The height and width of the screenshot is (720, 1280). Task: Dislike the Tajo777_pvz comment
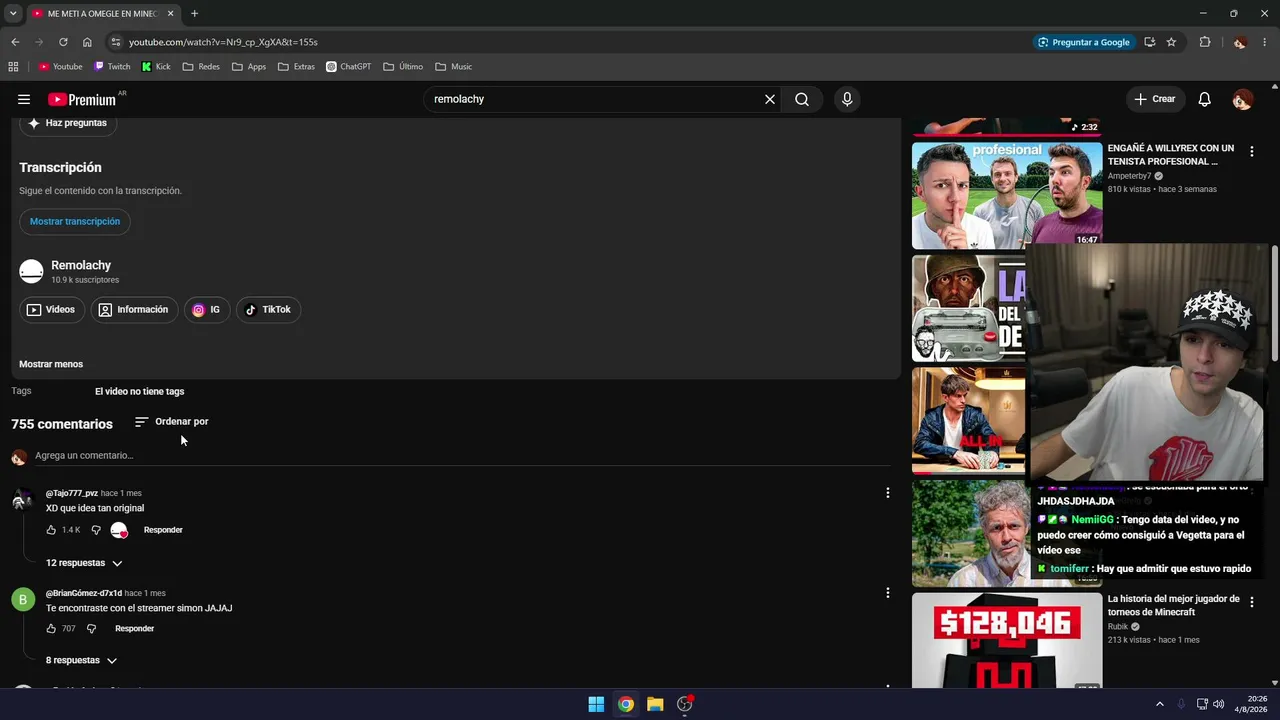pos(96,530)
